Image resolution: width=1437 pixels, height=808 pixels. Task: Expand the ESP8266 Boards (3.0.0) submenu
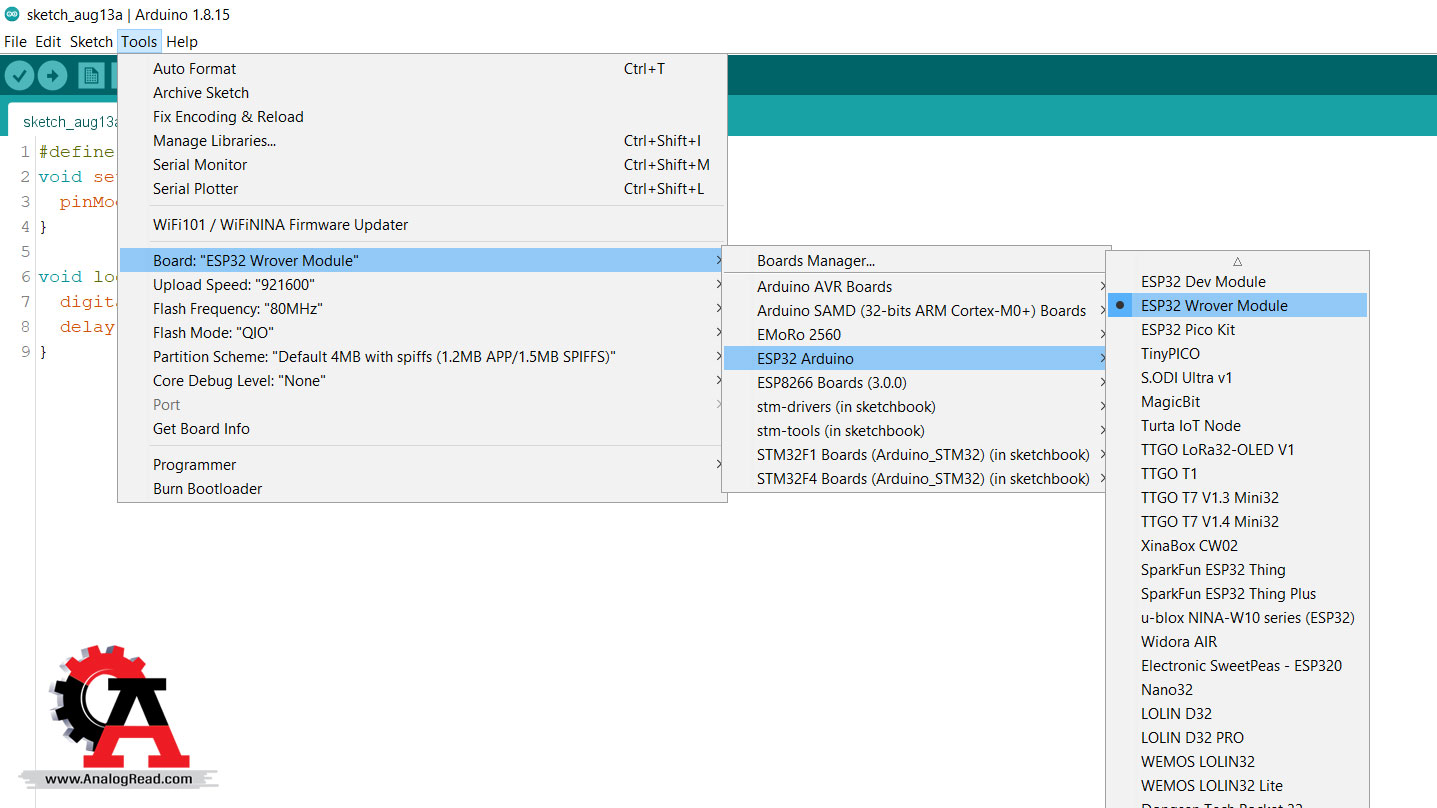coord(916,383)
